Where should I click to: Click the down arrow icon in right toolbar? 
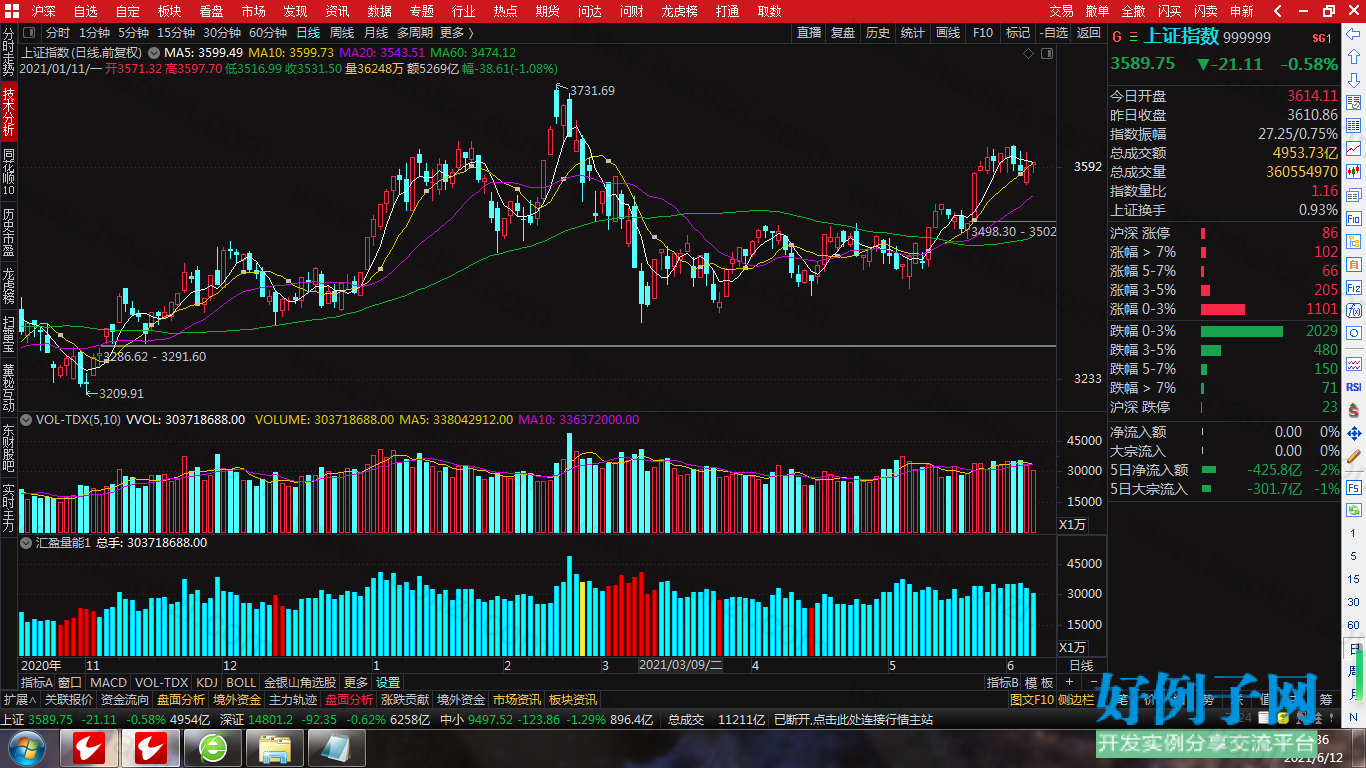point(1354,79)
